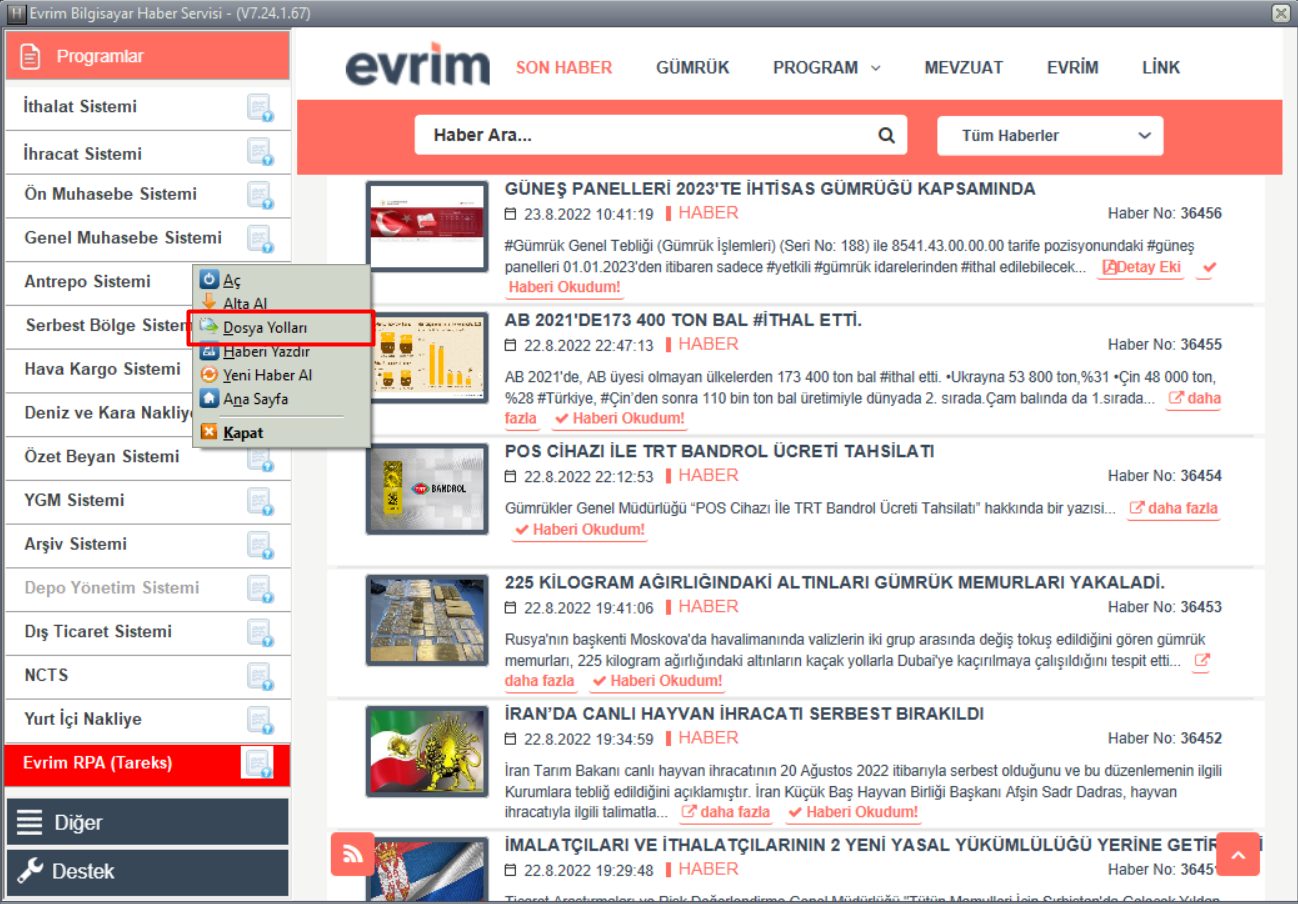Viewport: 1298px width, 904px height.
Task: Open the Hava Kargo Sistemi program
Action: 103,369
